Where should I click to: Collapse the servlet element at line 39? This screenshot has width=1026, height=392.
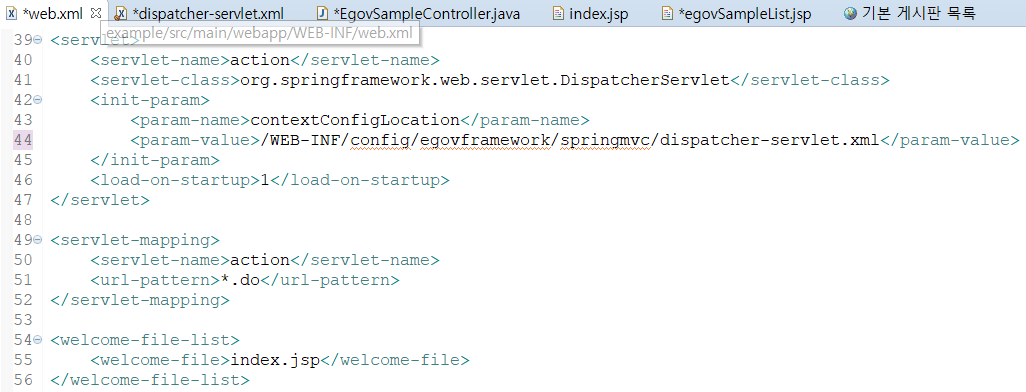(37, 40)
